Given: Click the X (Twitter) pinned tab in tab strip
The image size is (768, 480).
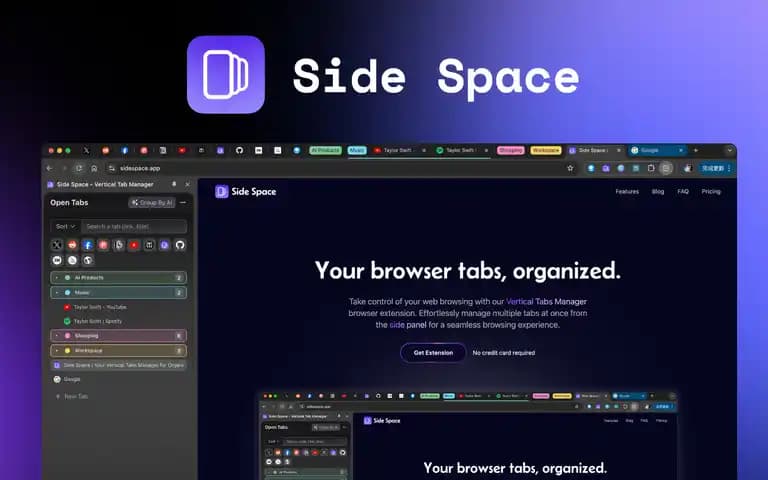Looking at the screenshot, I should pos(86,150).
